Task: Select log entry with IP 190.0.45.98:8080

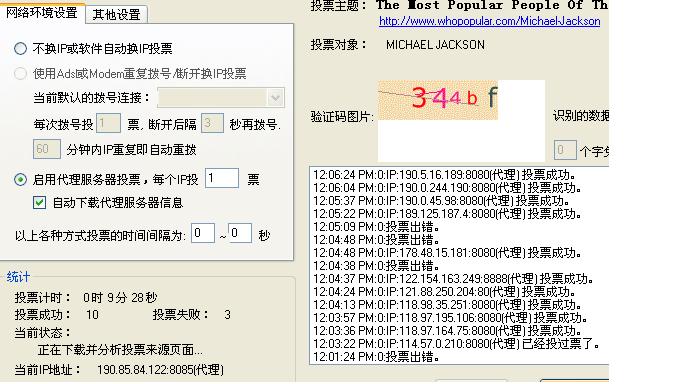Action: tap(441, 201)
